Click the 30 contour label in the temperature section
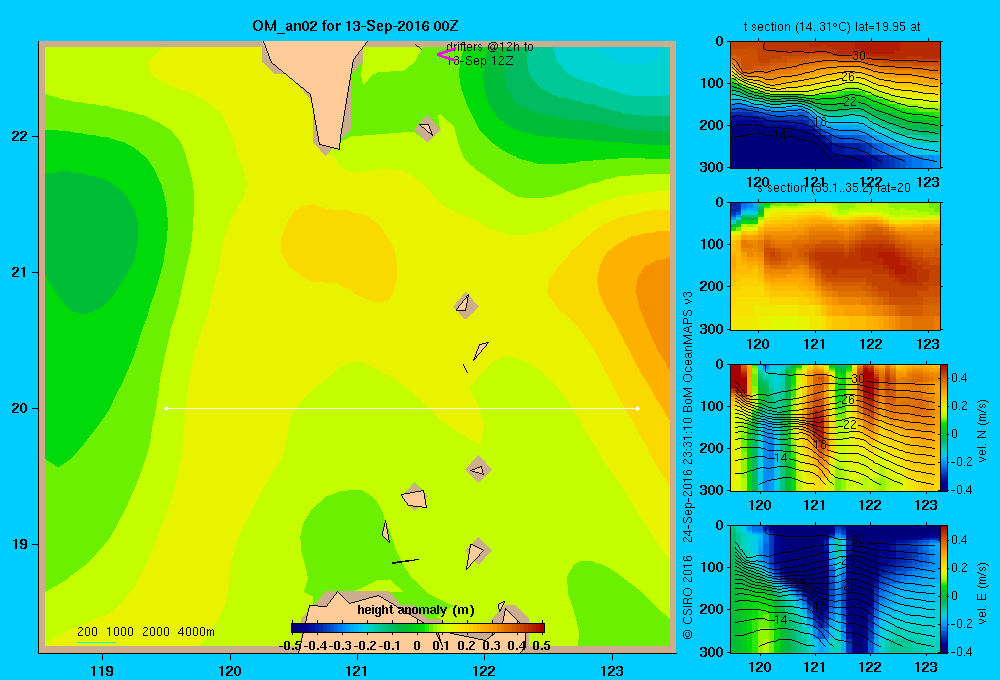Image resolution: width=1000 pixels, height=680 pixels. pyautogui.click(x=859, y=55)
